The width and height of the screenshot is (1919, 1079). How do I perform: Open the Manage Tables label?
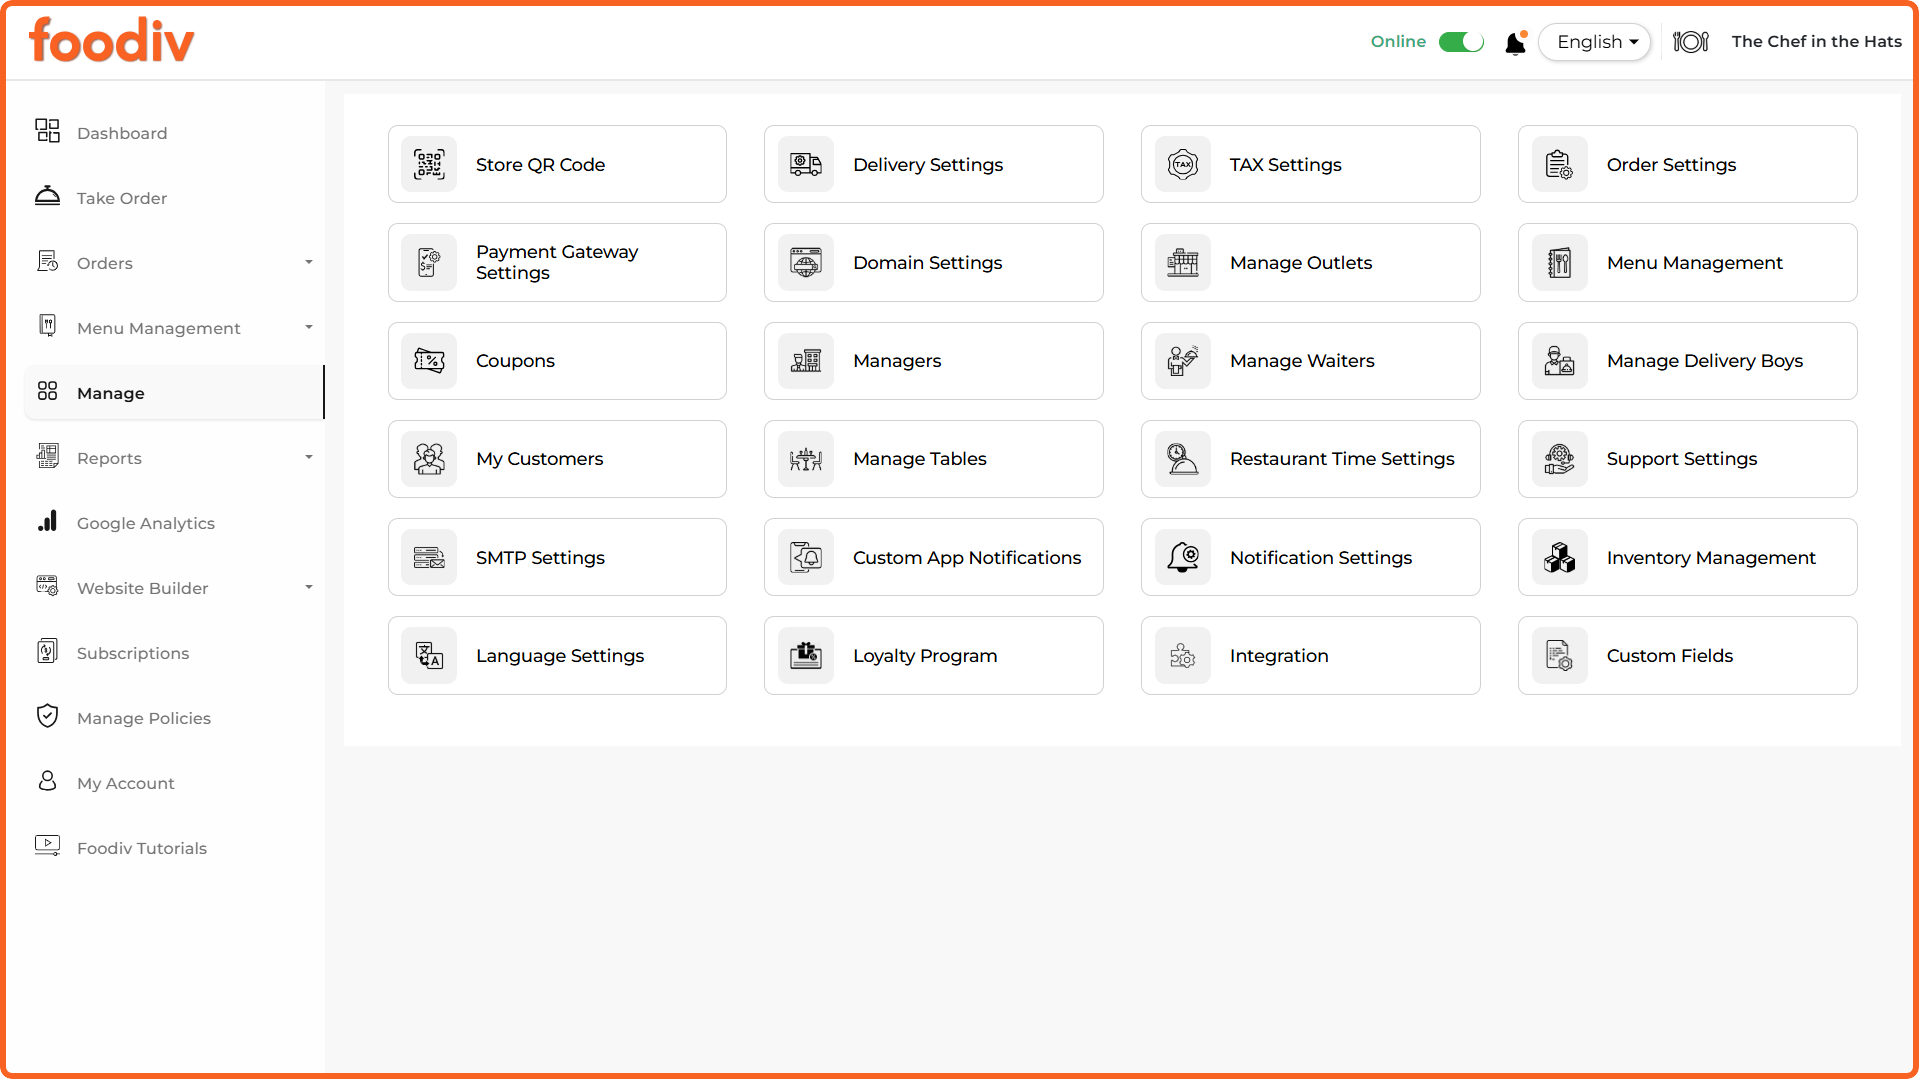(x=919, y=459)
